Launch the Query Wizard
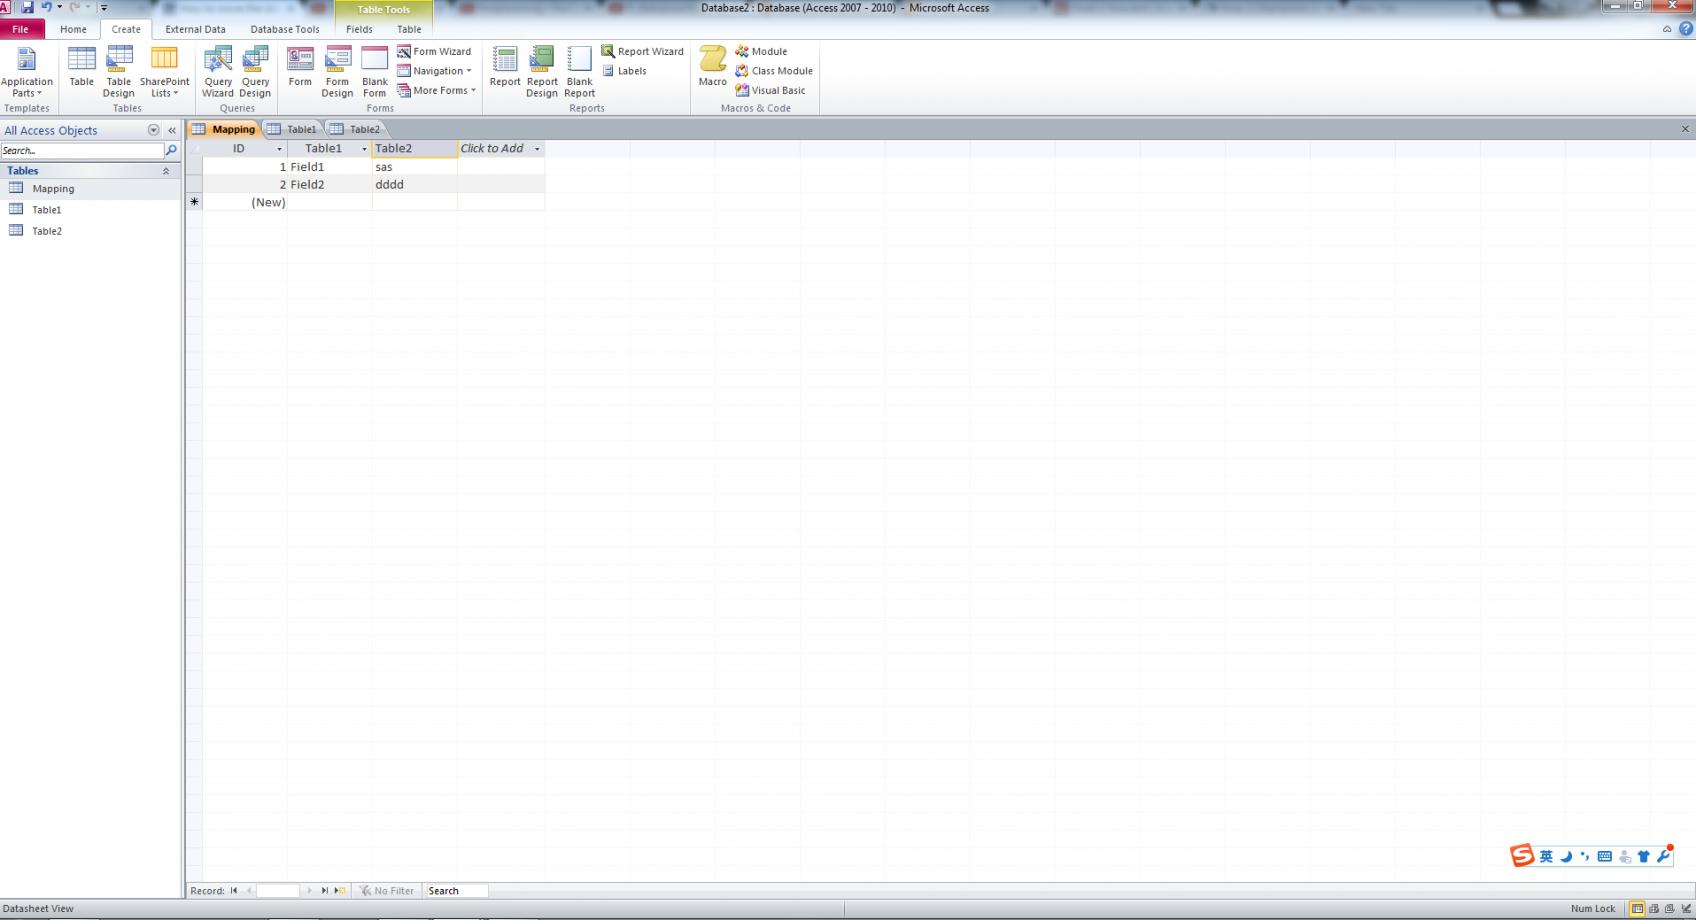Screen dimensions: 1696x920 click(218, 71)
